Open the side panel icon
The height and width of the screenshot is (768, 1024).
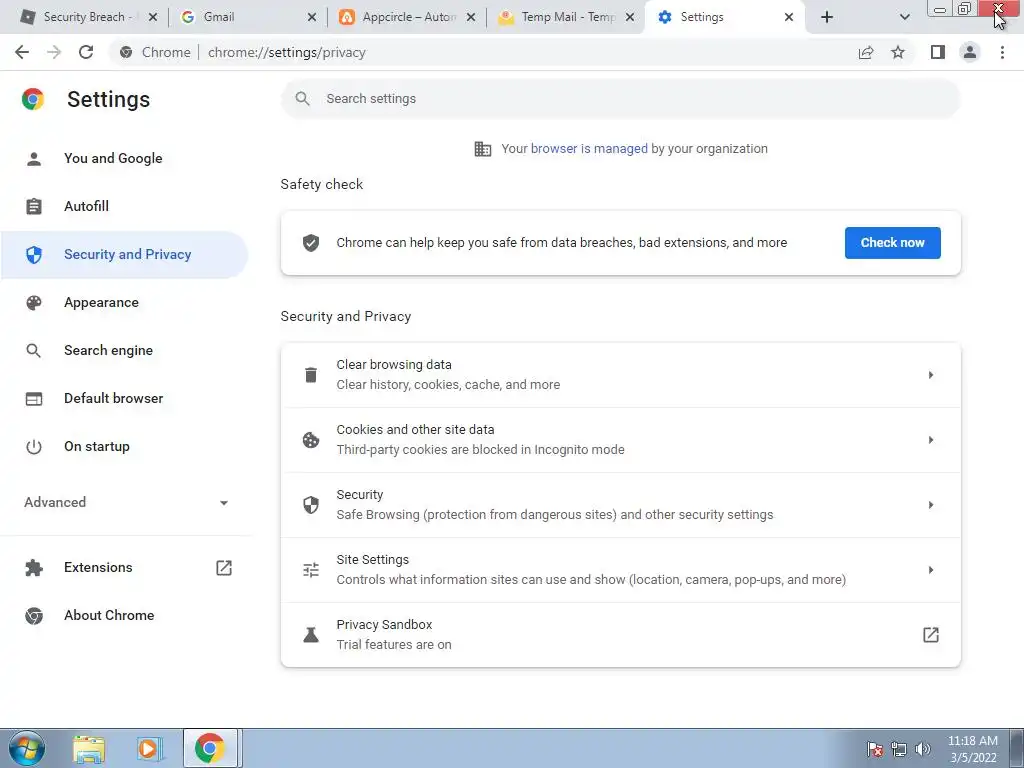coord(938,52)
